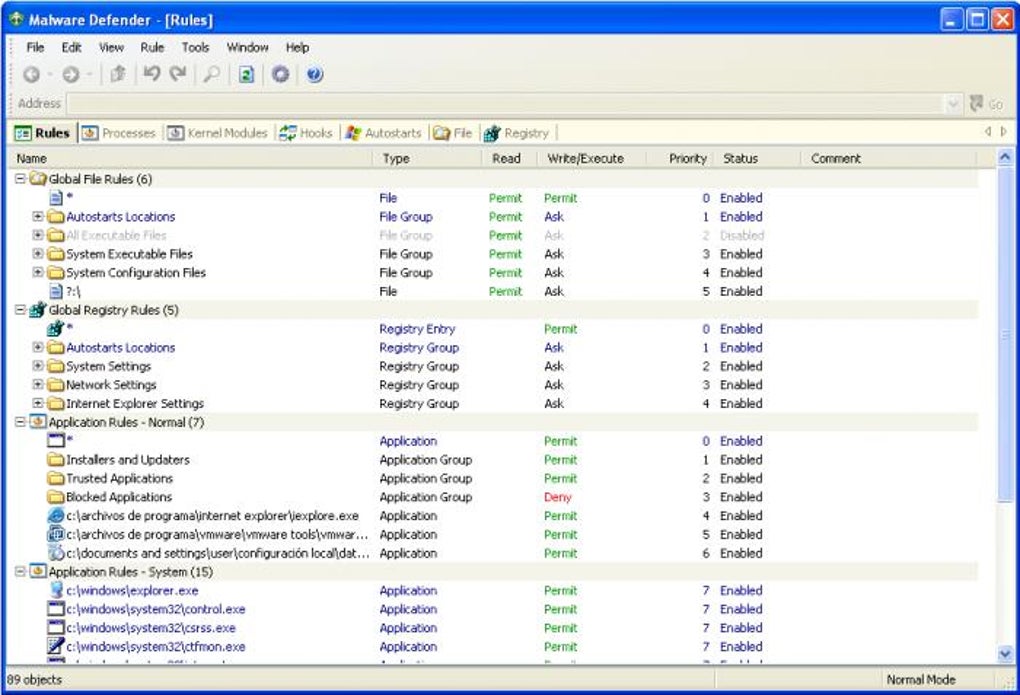Click the Global Registry Rules cube icon
1020x695 pixels.
tap(38, 310)
